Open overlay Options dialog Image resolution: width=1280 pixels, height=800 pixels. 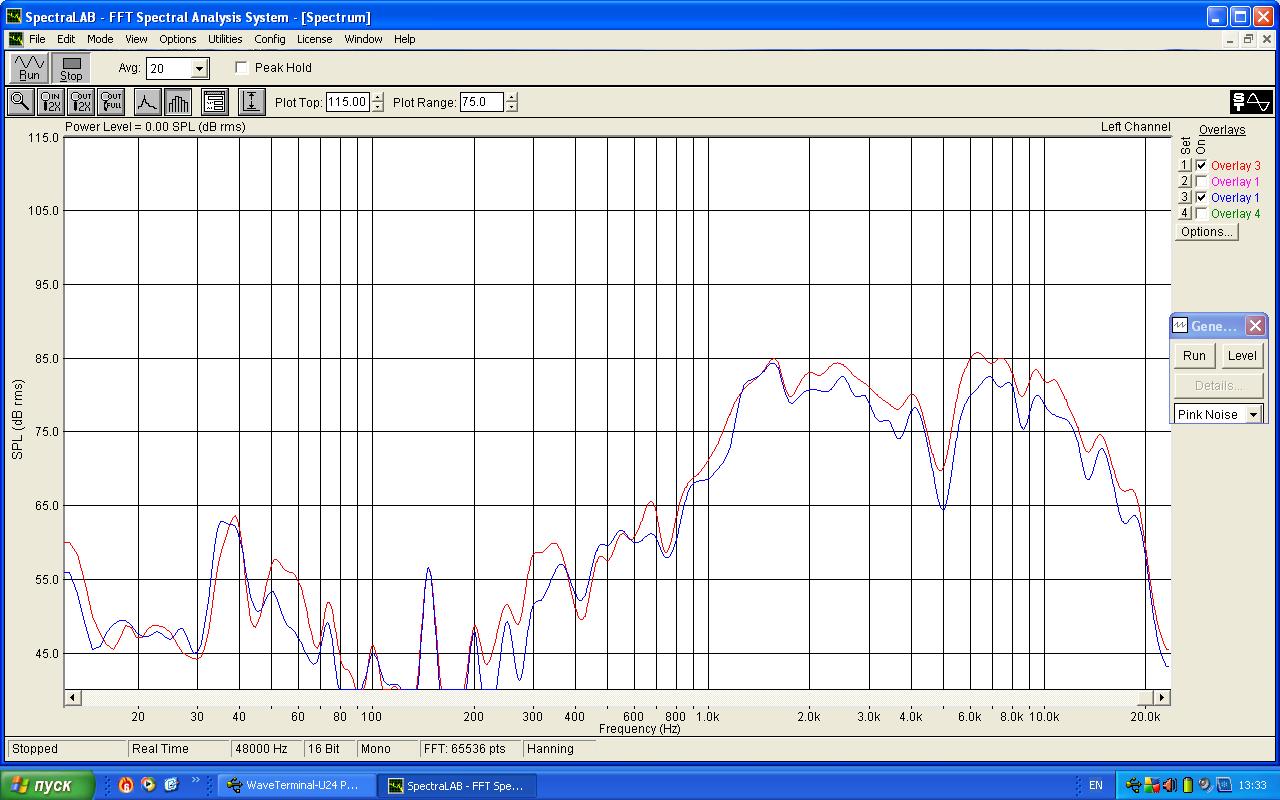(x=1206, y=232)
